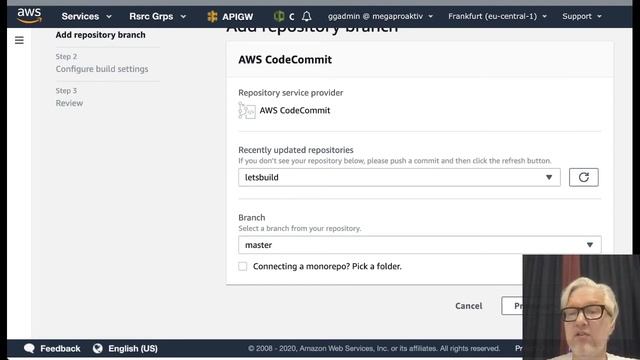Image resolution: width=640 pixels, height=360 pixels.
Task: Click the Feedback speech bubble icon
Action: click(x=29, y=348)
